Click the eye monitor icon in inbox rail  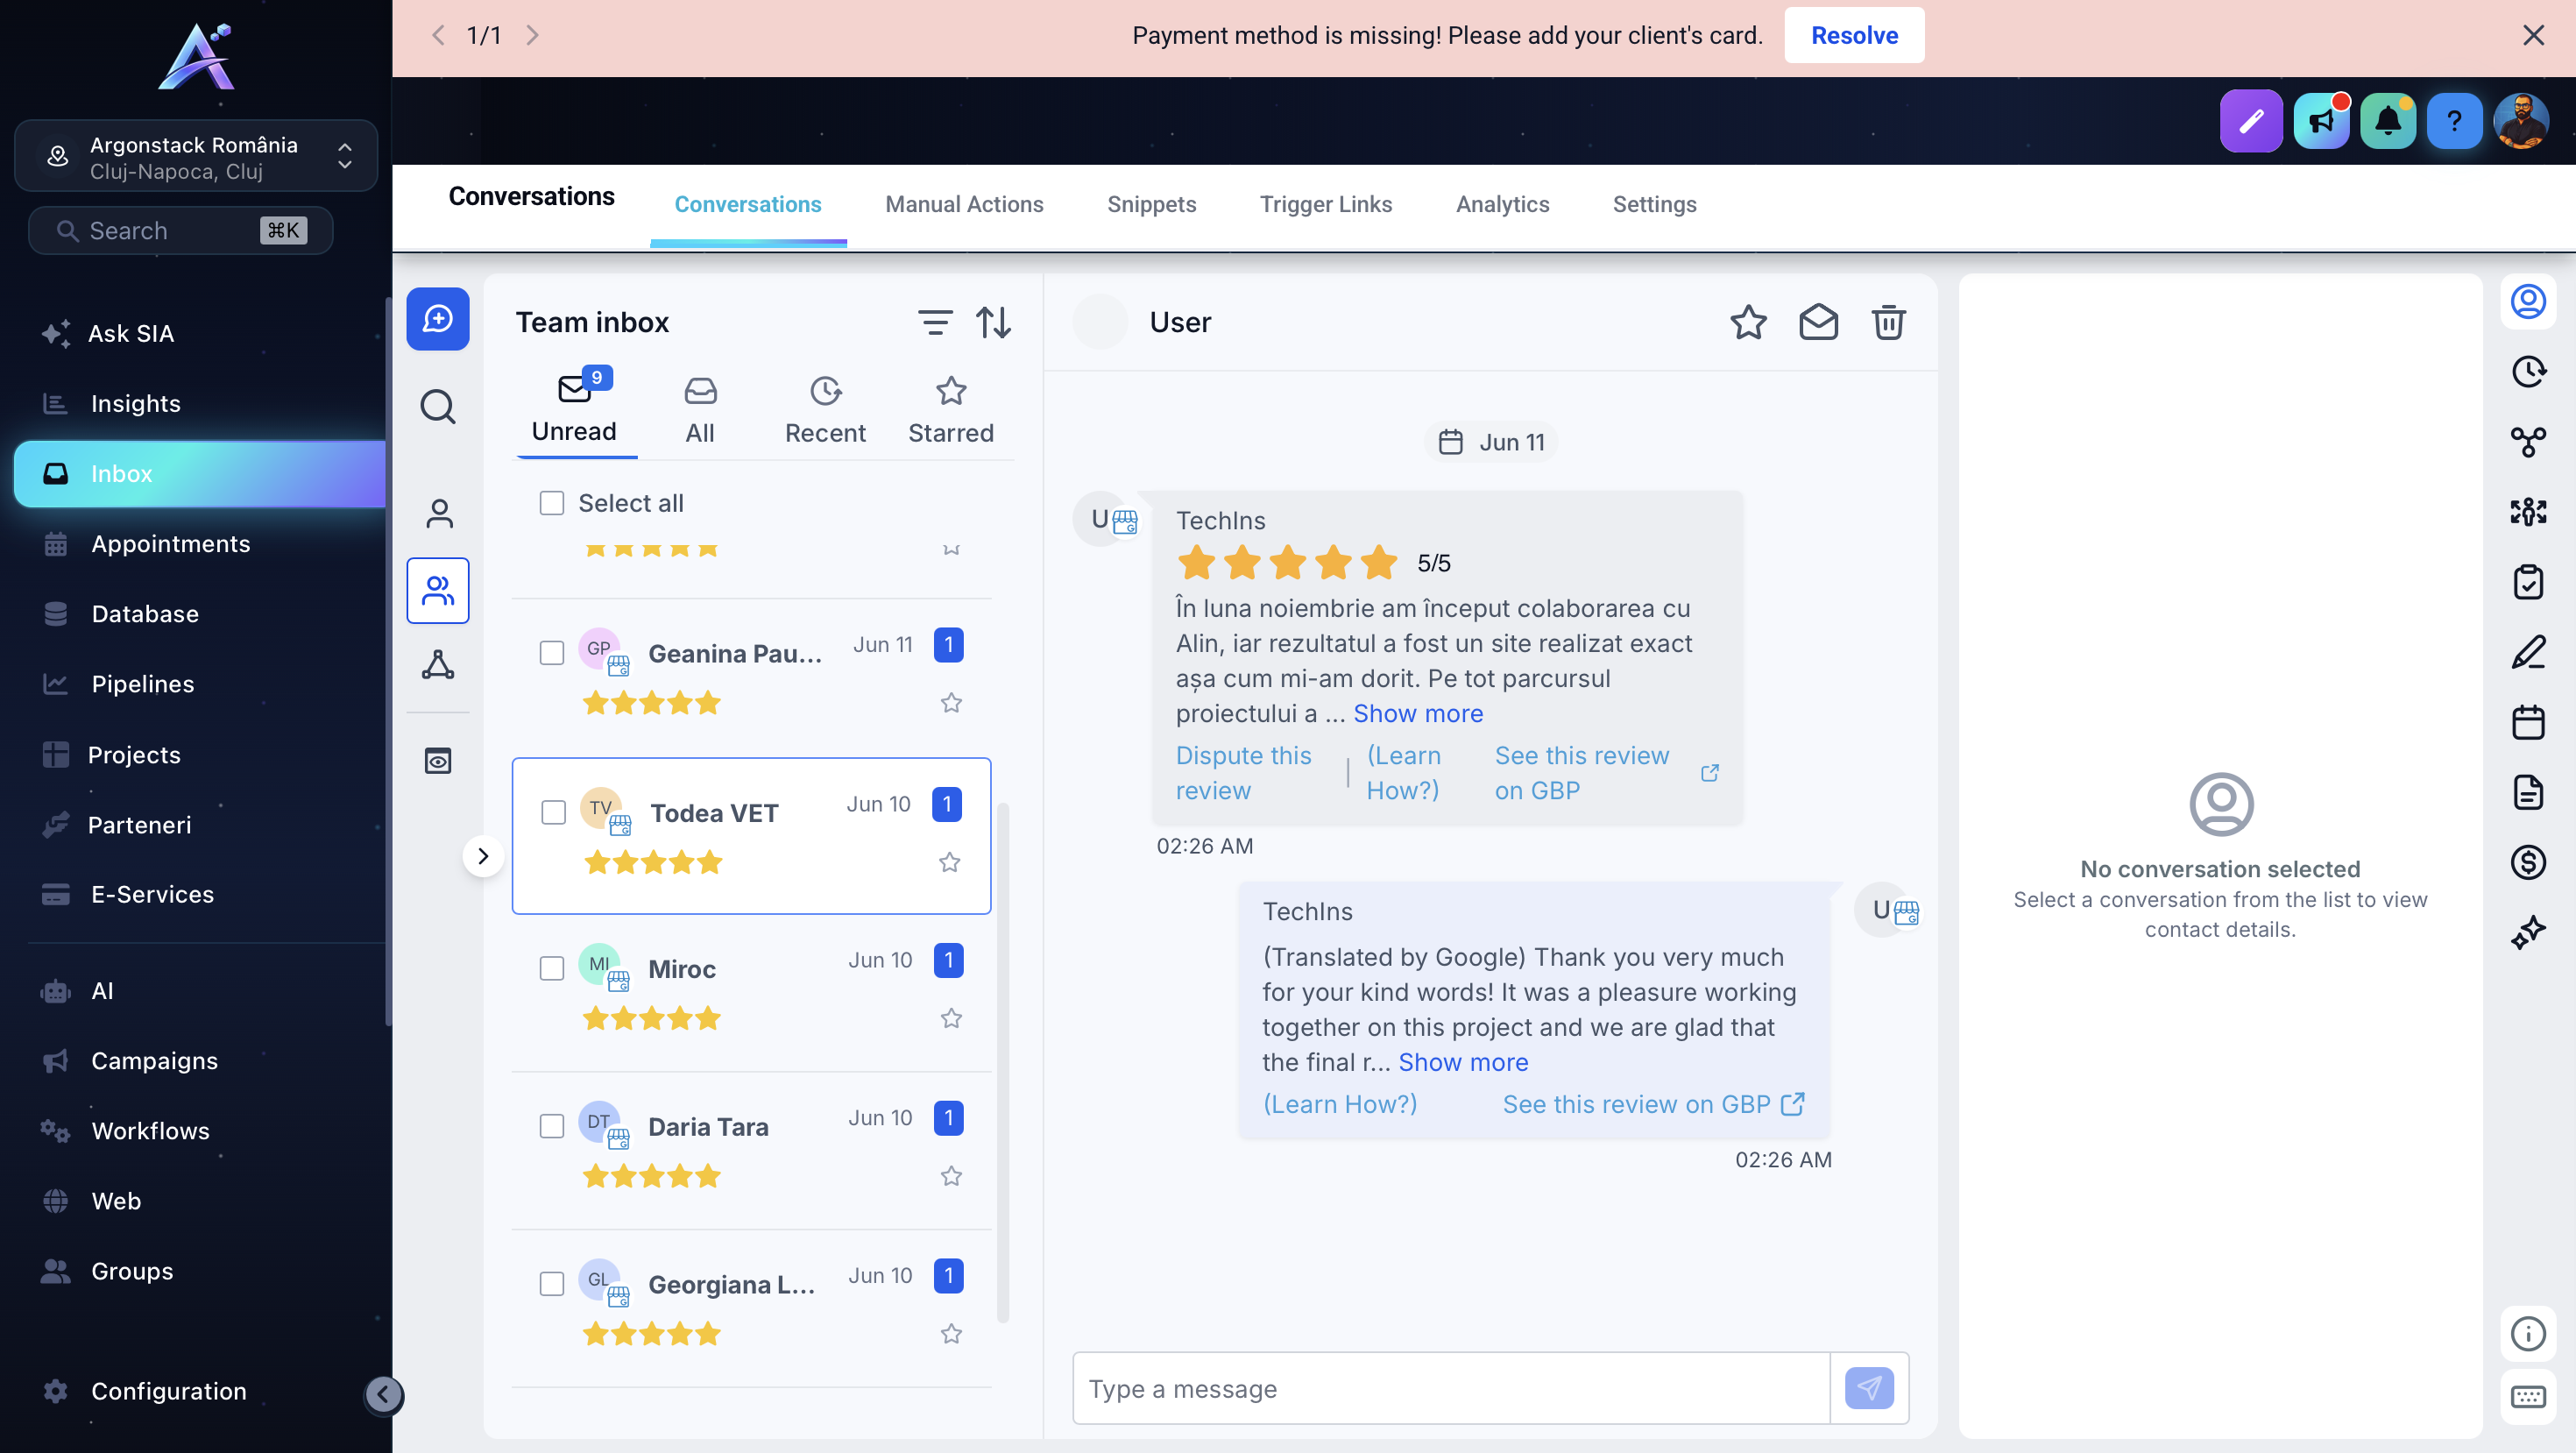pos(438,761)
